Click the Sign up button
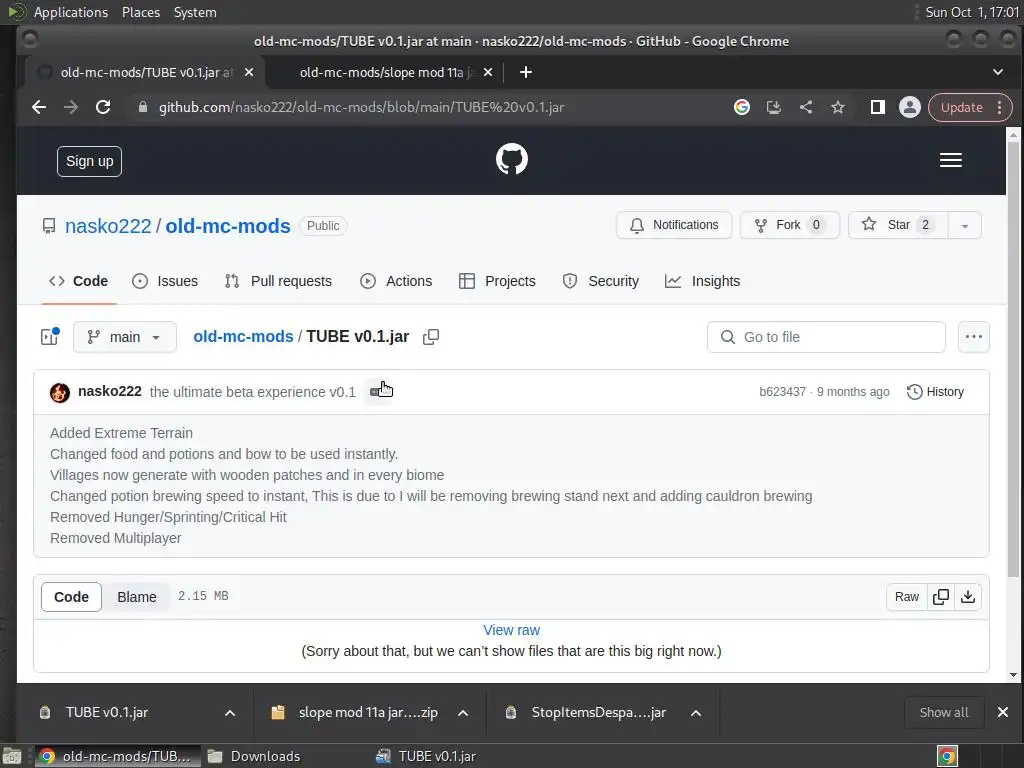1024x768 pixels. pos(89,161)
